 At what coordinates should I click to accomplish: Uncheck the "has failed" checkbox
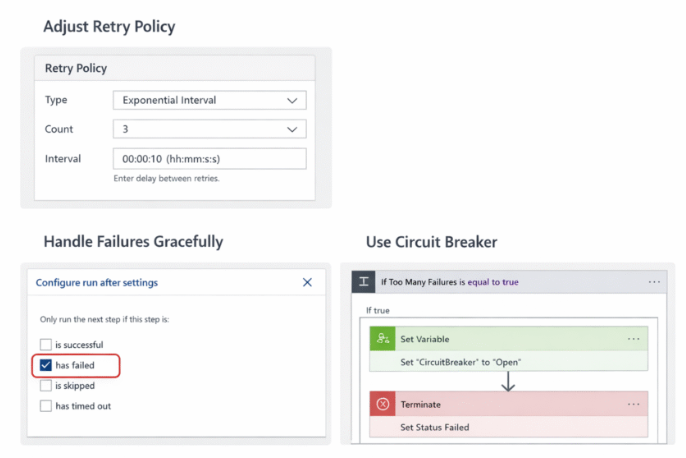point(46,365)
